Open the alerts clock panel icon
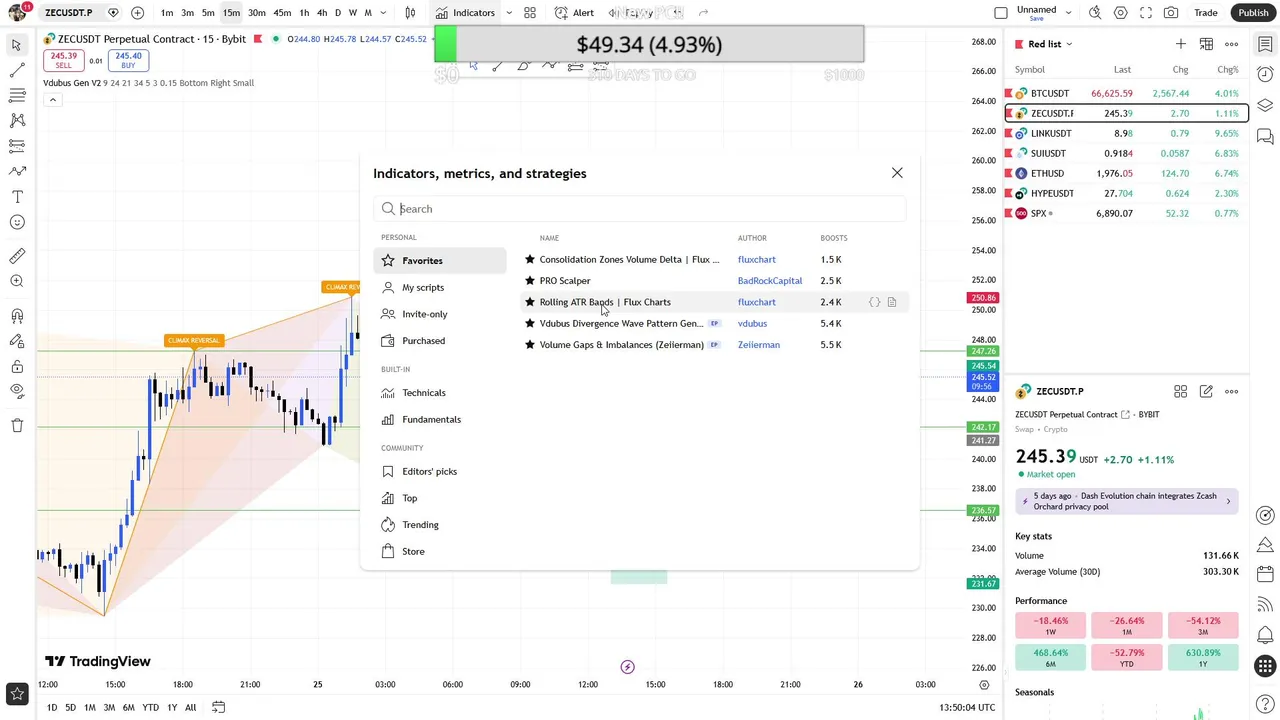Viewport: 1280px width, 720px height. tap(1265, 75)
